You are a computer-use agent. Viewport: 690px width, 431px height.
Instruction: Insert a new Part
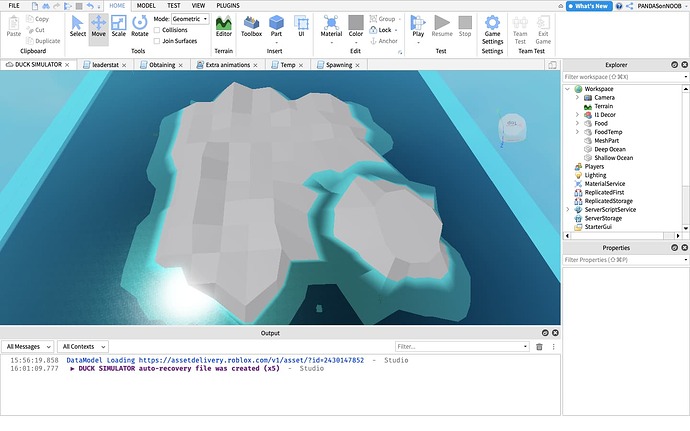[276, 26]
